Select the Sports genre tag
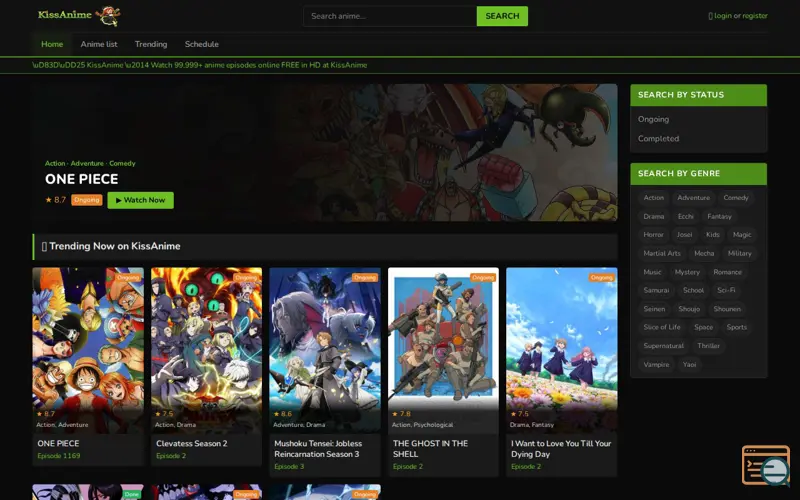The height and width of the screenshot is (500, 800). point(736,327)
